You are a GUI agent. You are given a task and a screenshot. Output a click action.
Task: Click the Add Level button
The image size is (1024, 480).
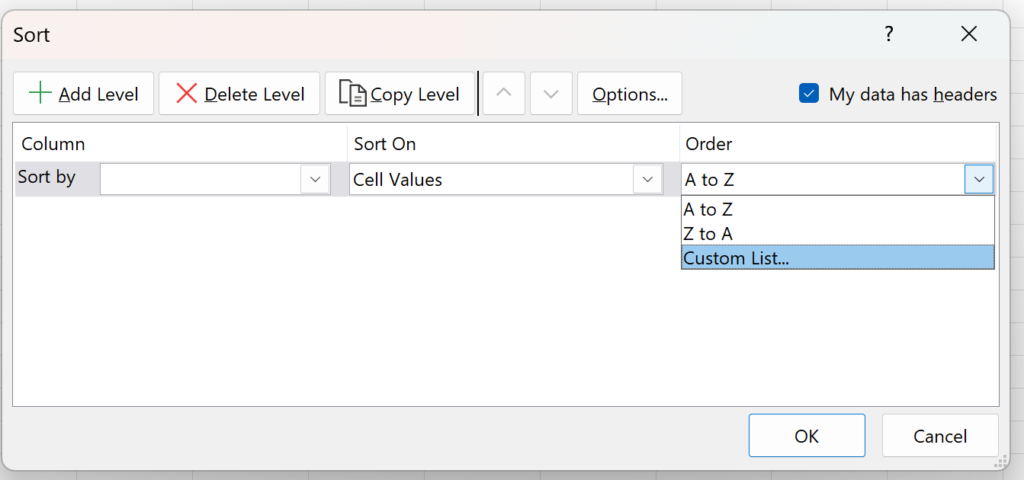pyautogui.click(x=84, y=94)
